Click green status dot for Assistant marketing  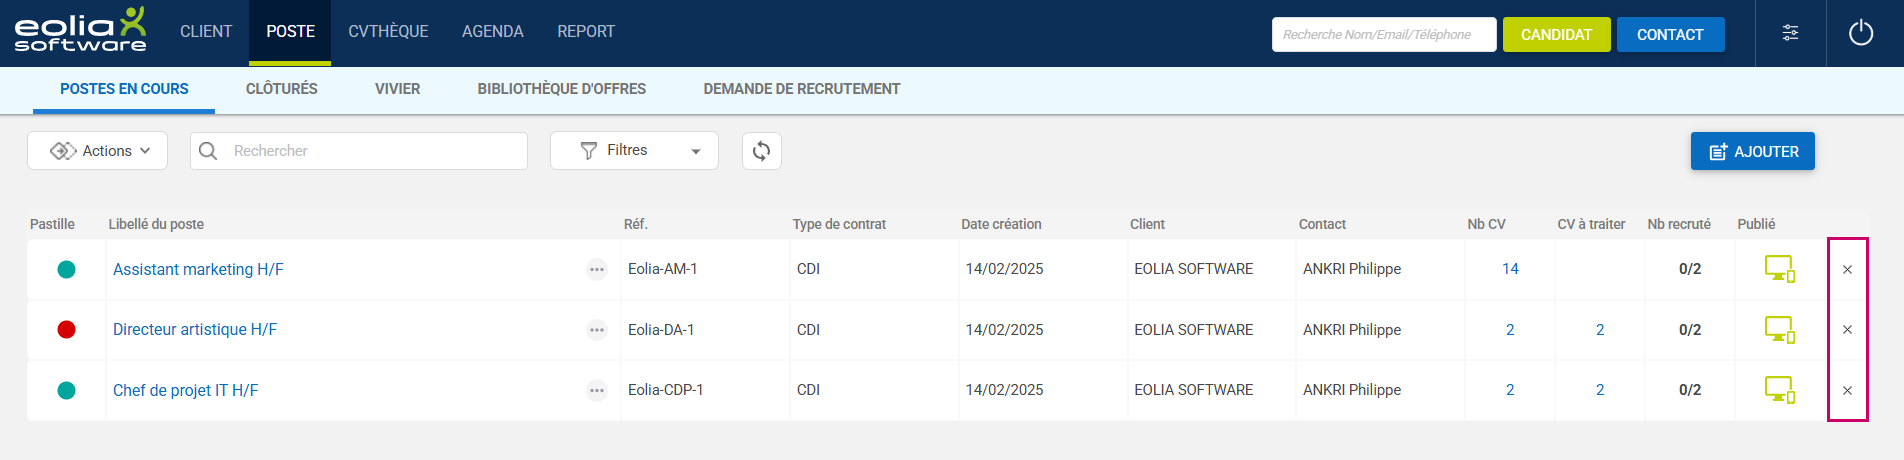point(66,269)
